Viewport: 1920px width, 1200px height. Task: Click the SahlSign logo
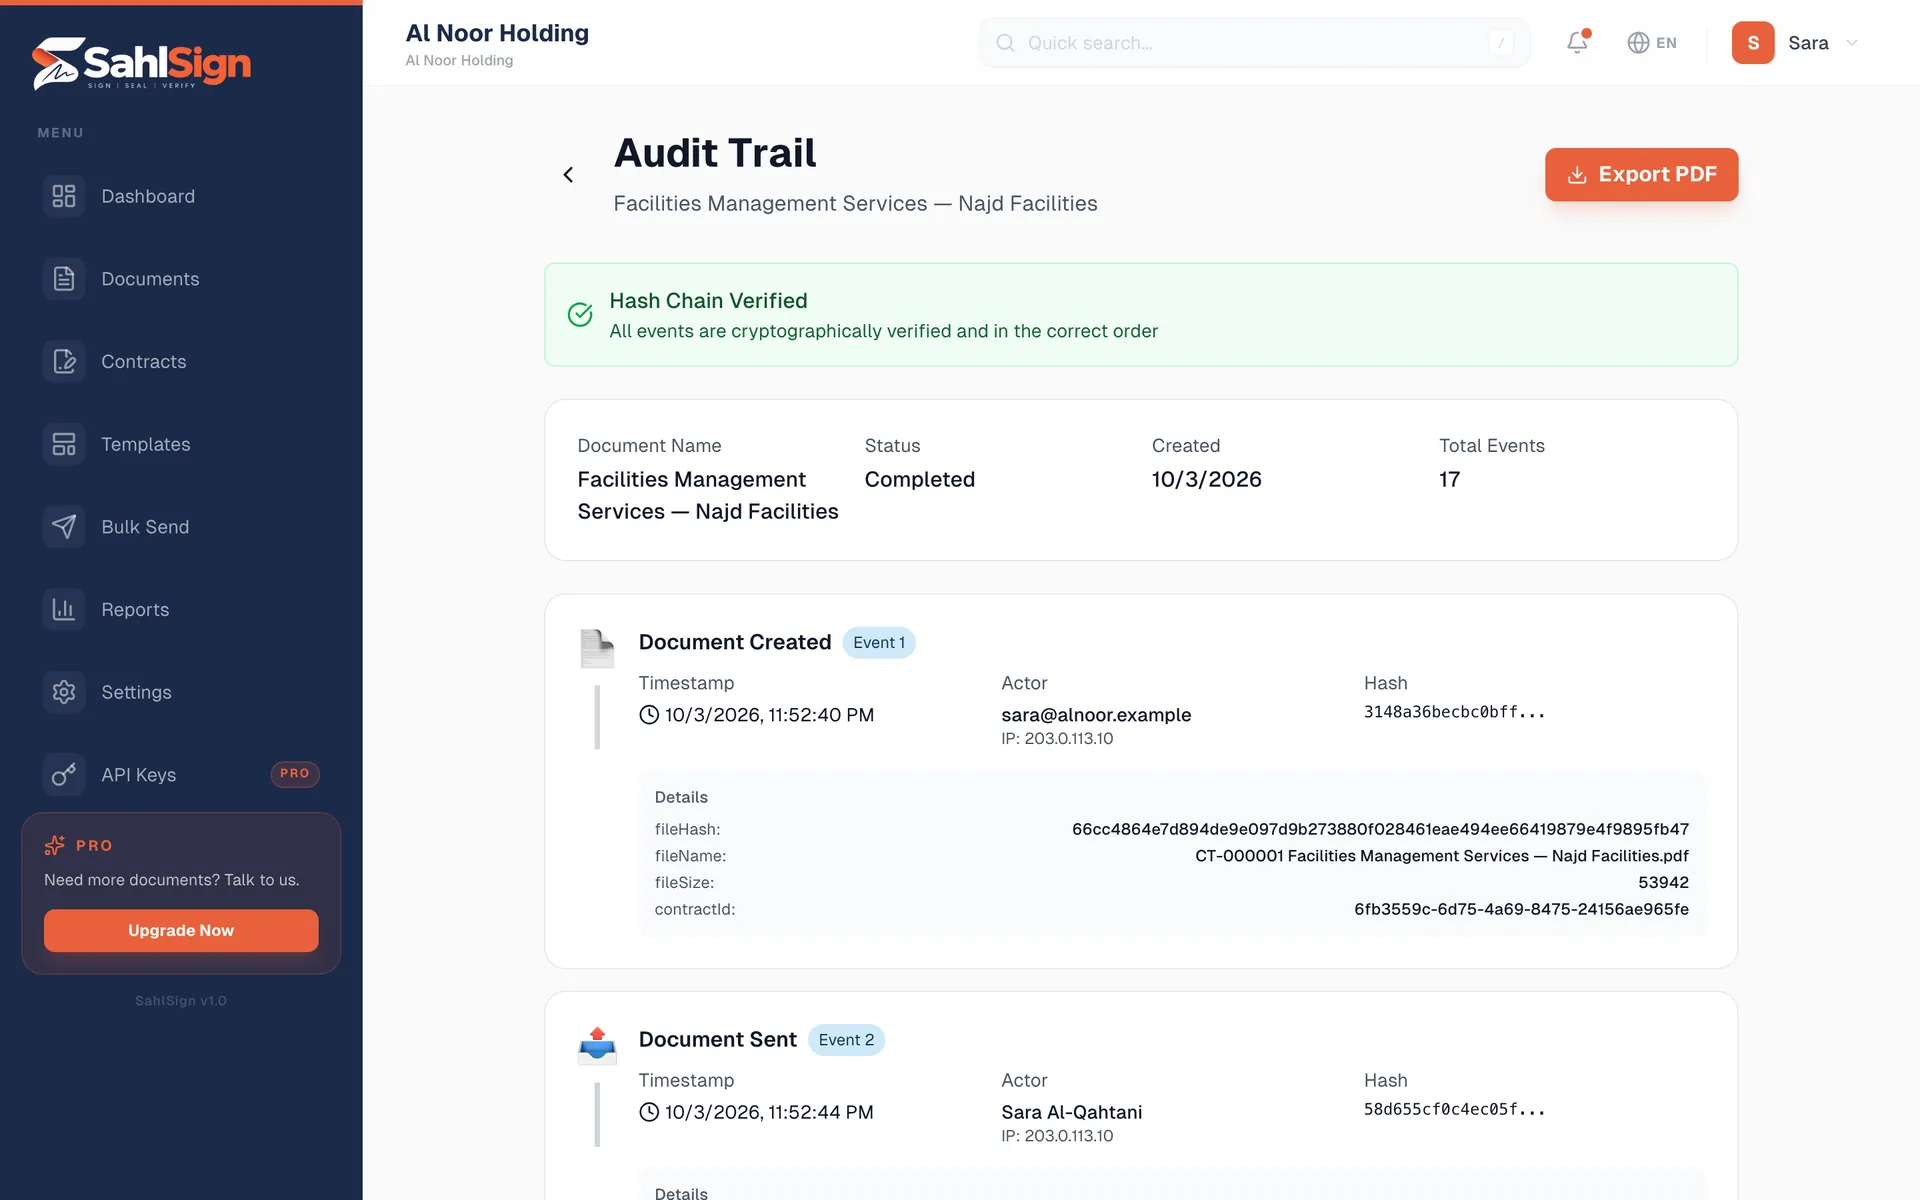tap(141, 63)
